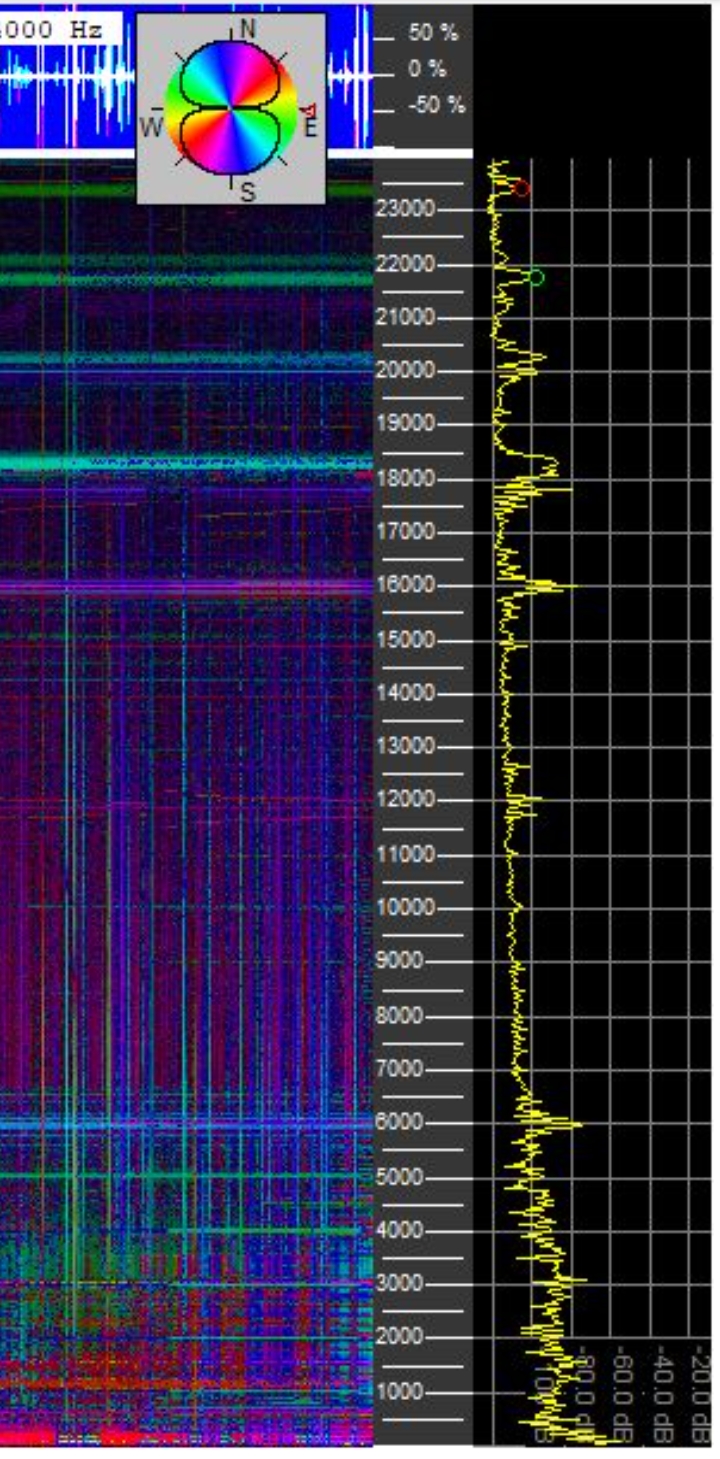Image resolution: width=720 pixels, height=1459 pixels.
Task: Click the -50 % amplitude scale label
Action: point(436,105)
